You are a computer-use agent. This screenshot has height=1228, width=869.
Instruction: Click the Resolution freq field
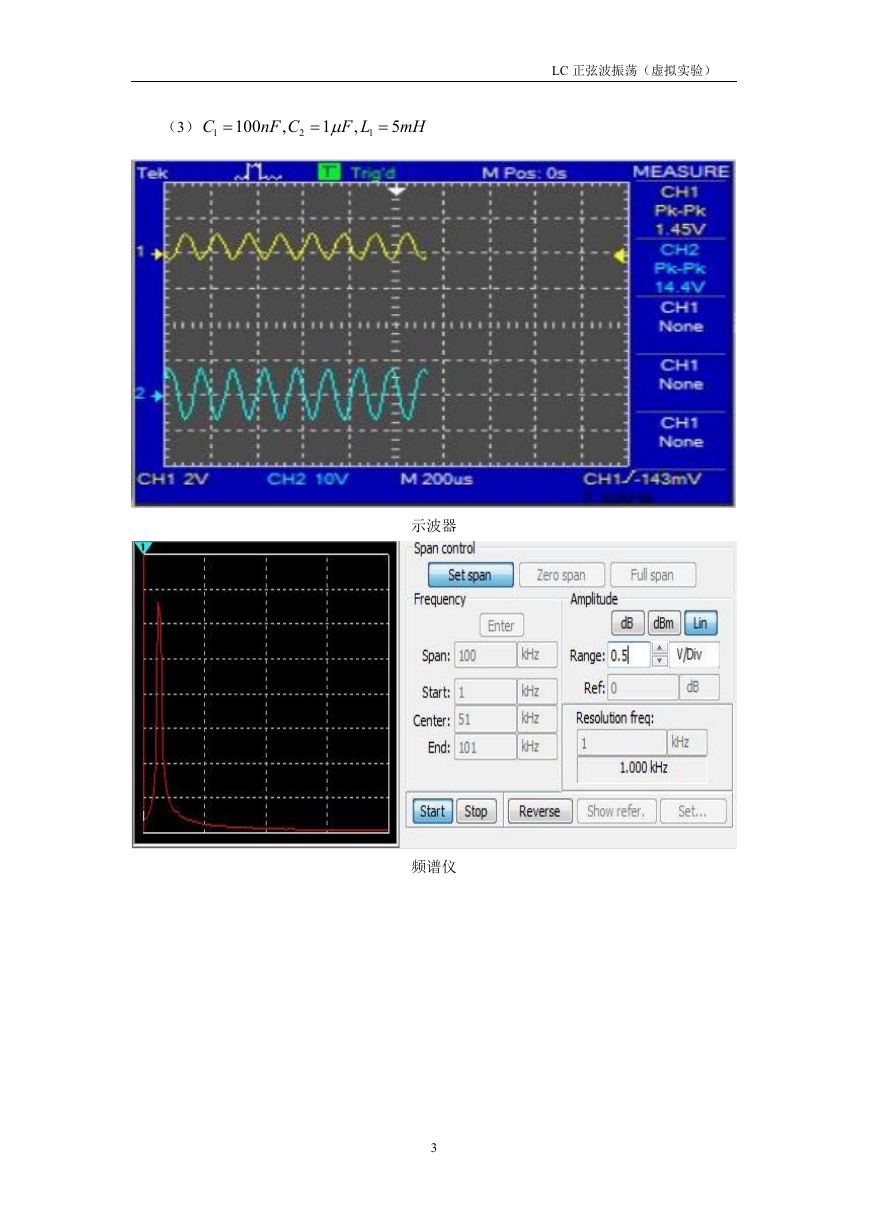(x=621, y=743)
